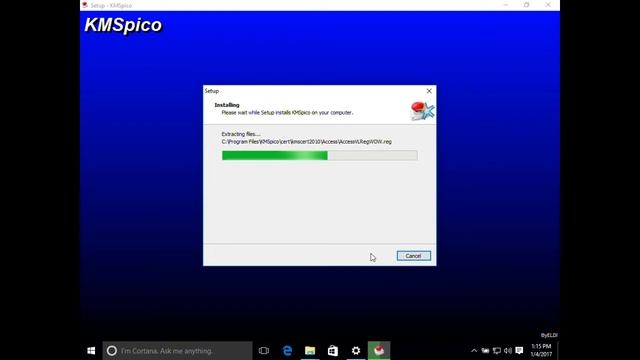The width and height of the screenshot is (640, 360).
Task: Close the Setup - KMSpico outer window
Action: pyautogui.click(x=548, y=5)
